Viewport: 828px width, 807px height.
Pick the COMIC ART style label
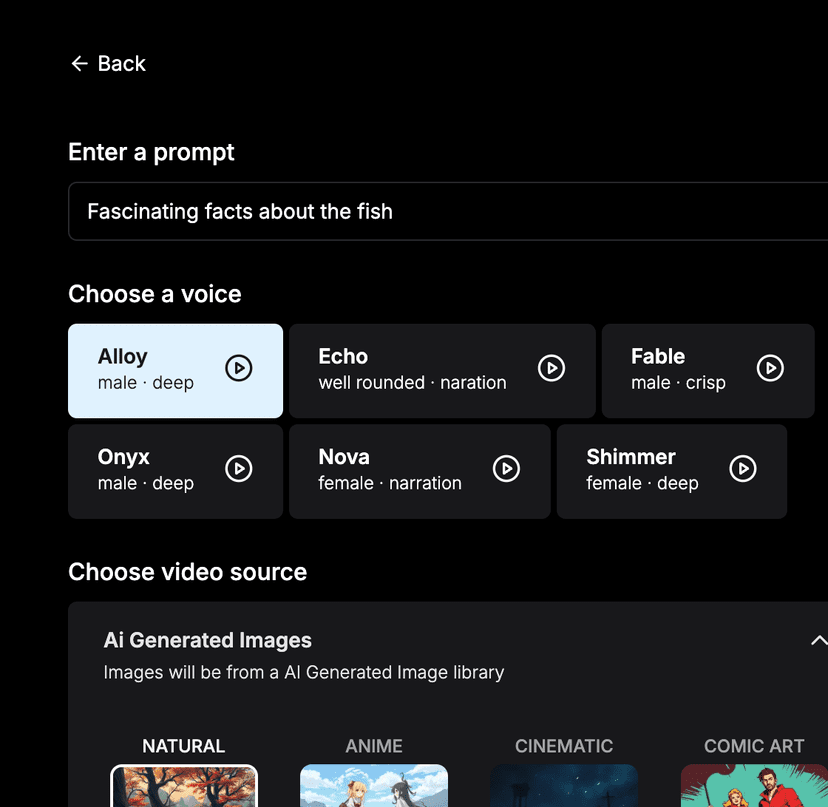click(x=754, y=746)
